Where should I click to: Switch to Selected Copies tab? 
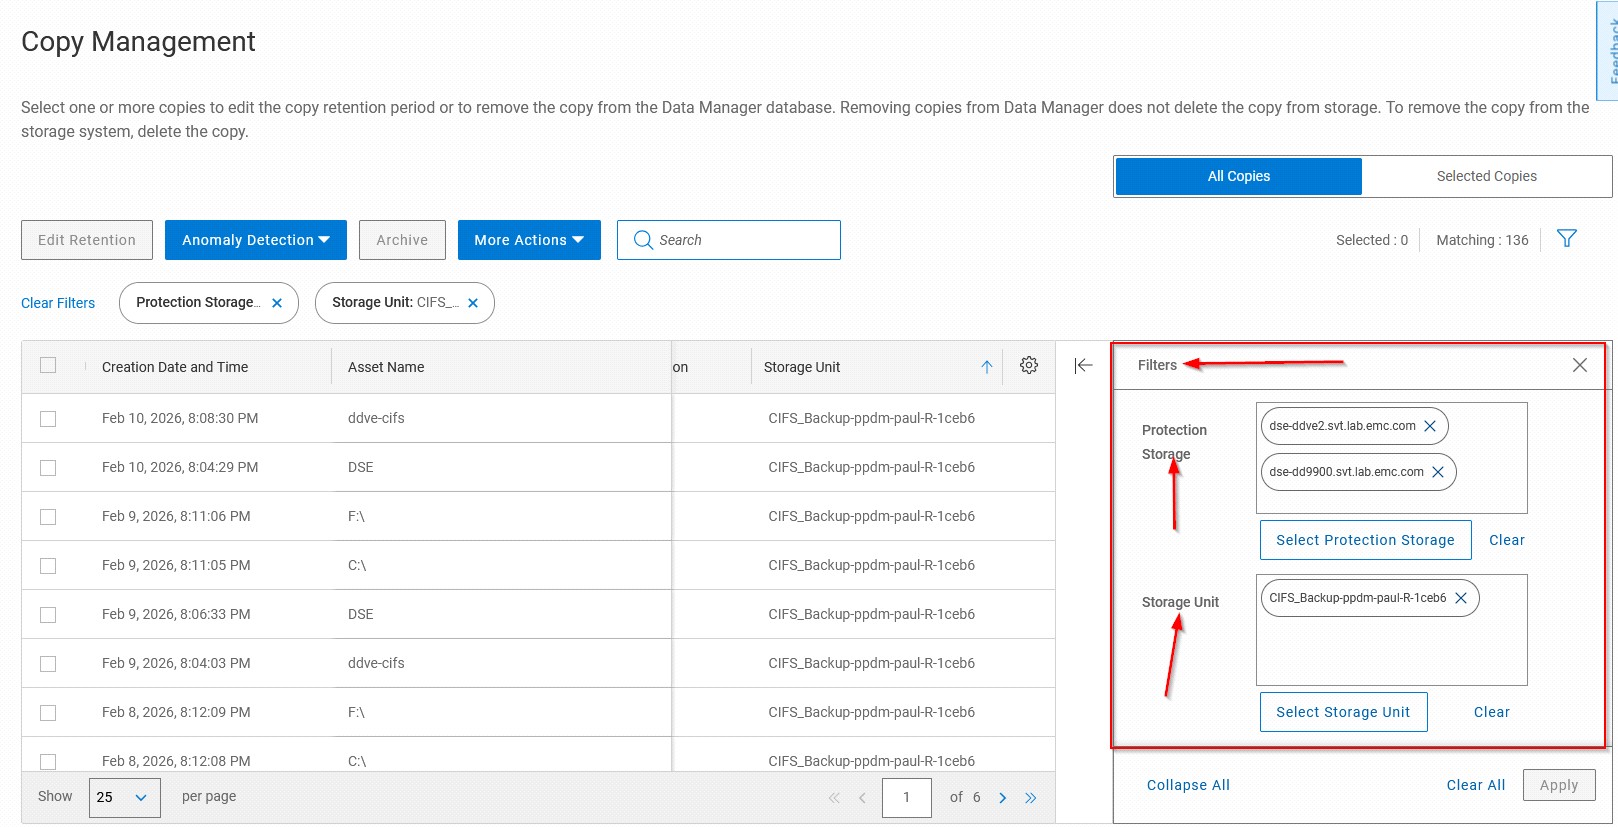point(1486,176)
